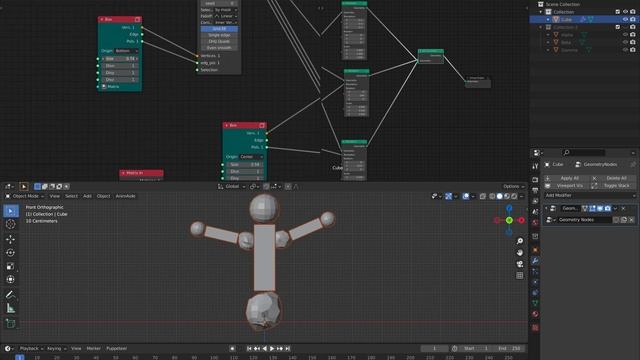Pick the Measure ruler tool

pos(11,308)
